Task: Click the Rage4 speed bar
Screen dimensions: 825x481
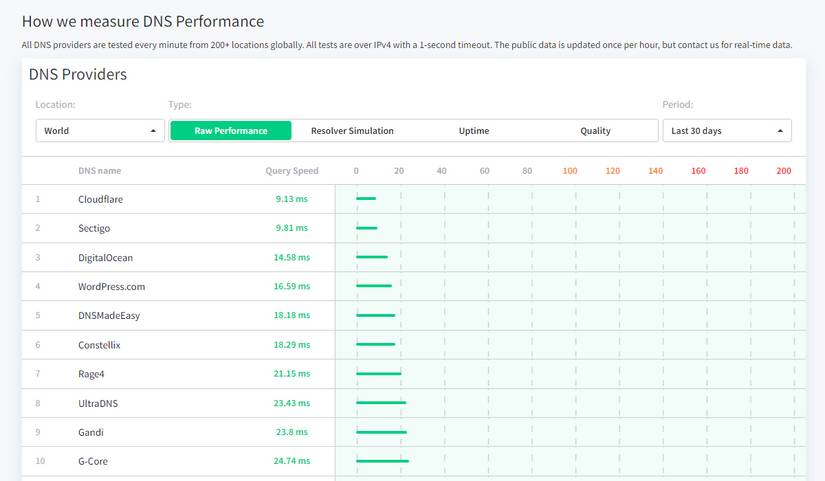Action: [x=379, y=374]
